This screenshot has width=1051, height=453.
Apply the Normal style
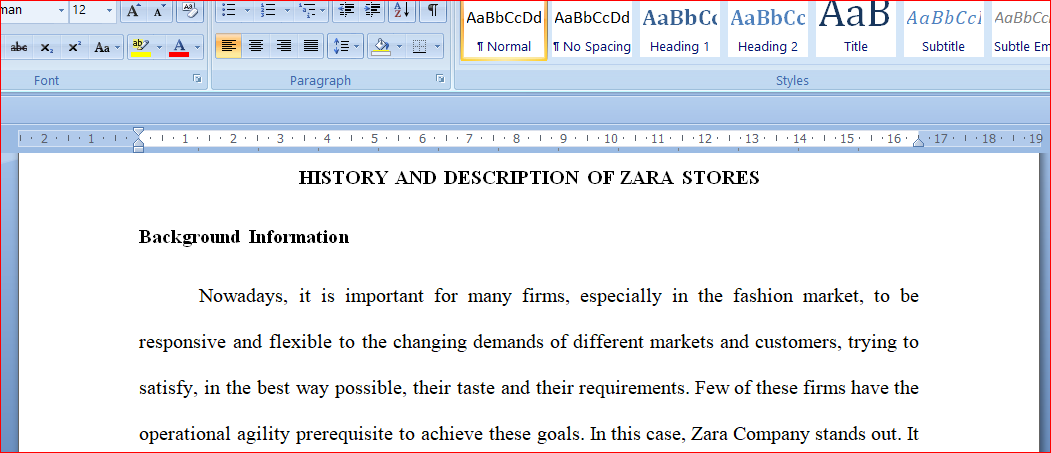(504, 29)
